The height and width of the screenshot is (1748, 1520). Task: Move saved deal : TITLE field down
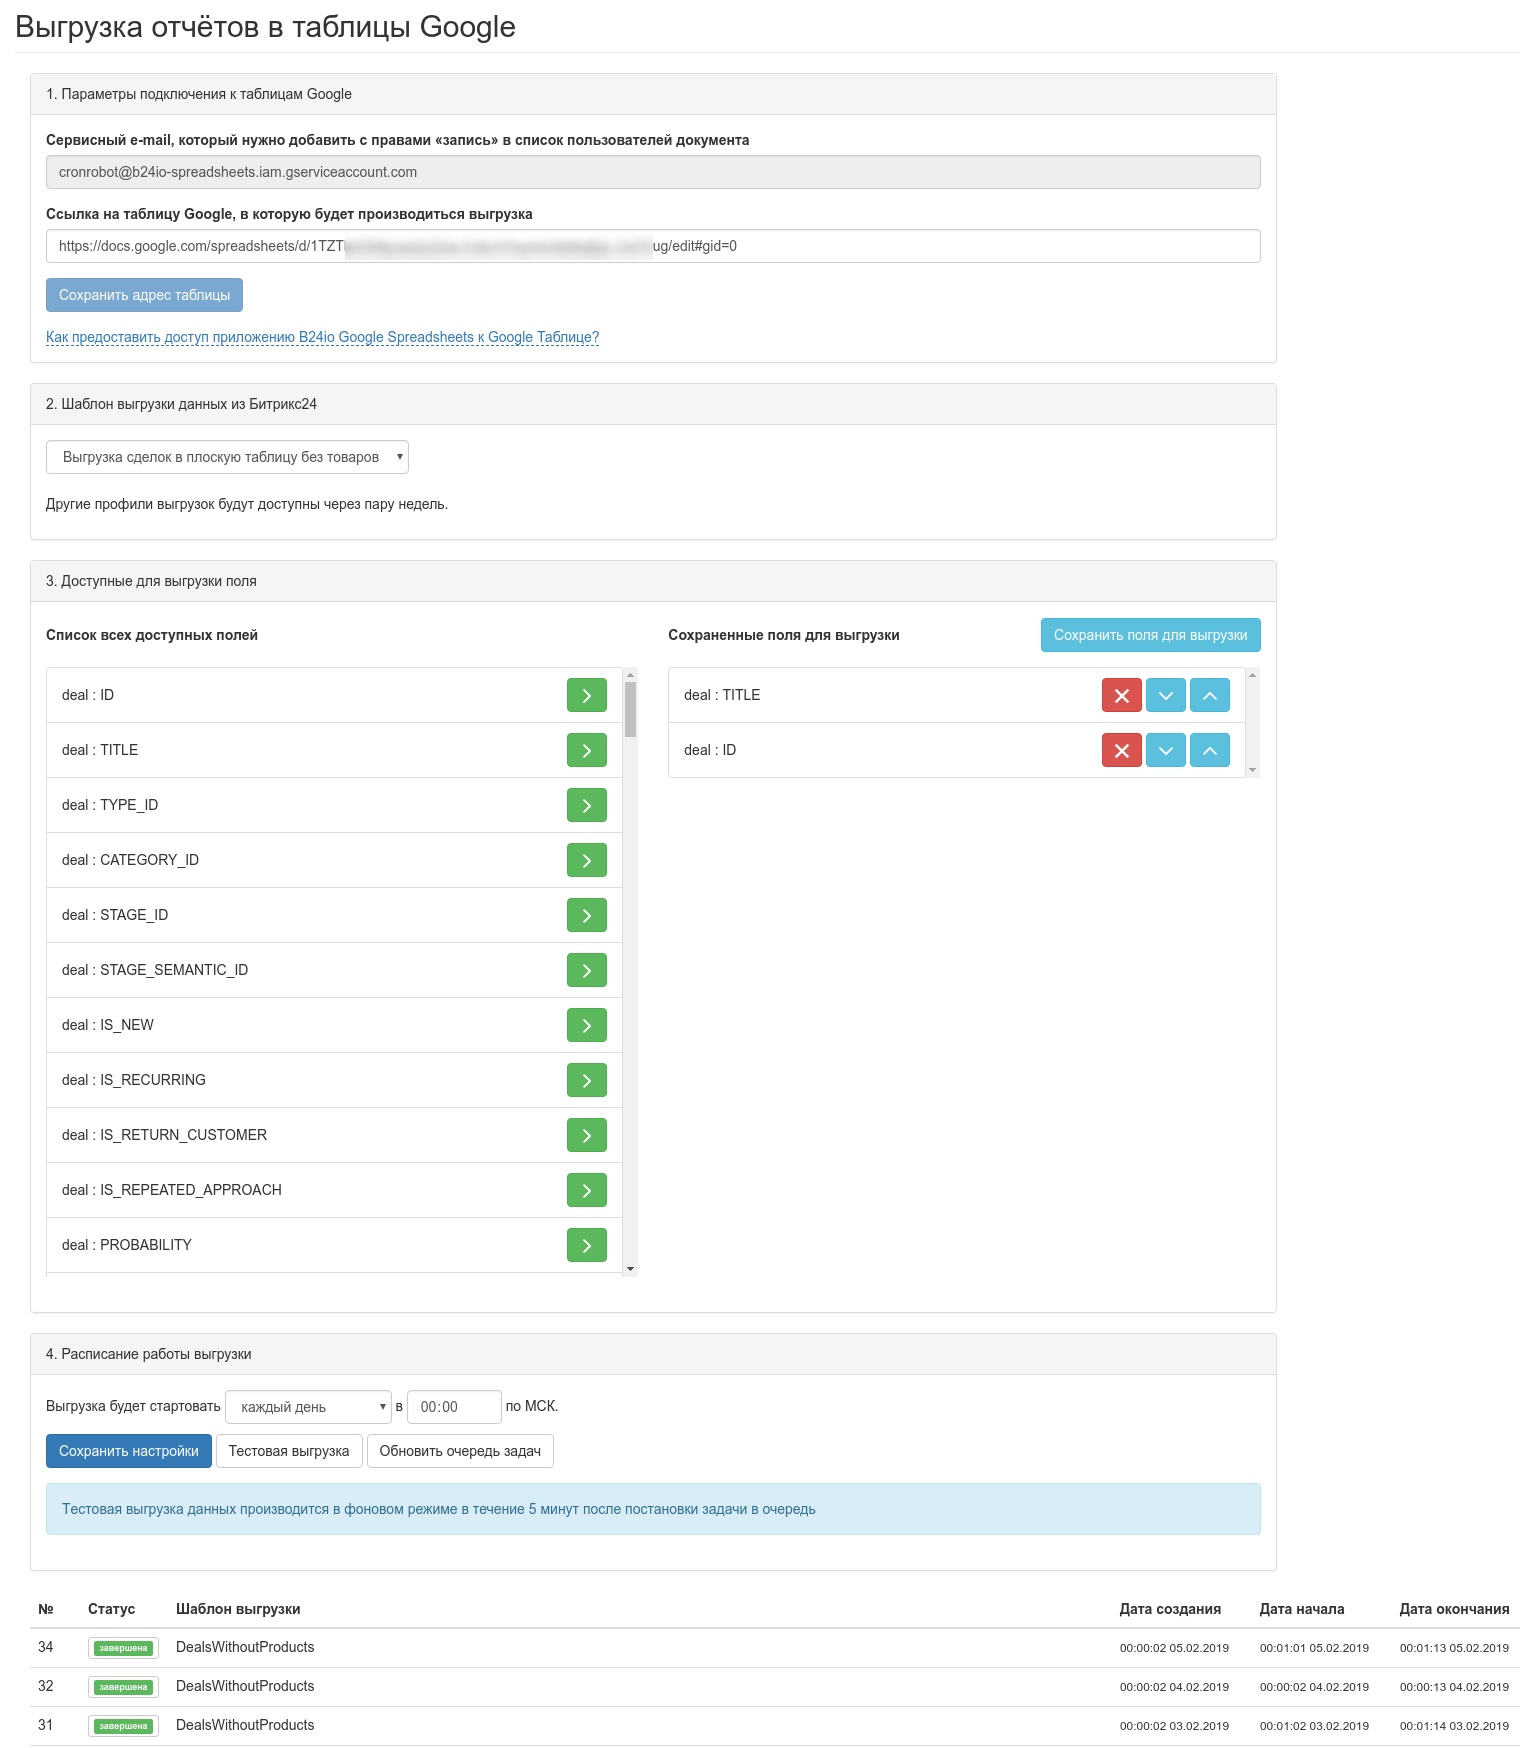tap(1166, 695)
